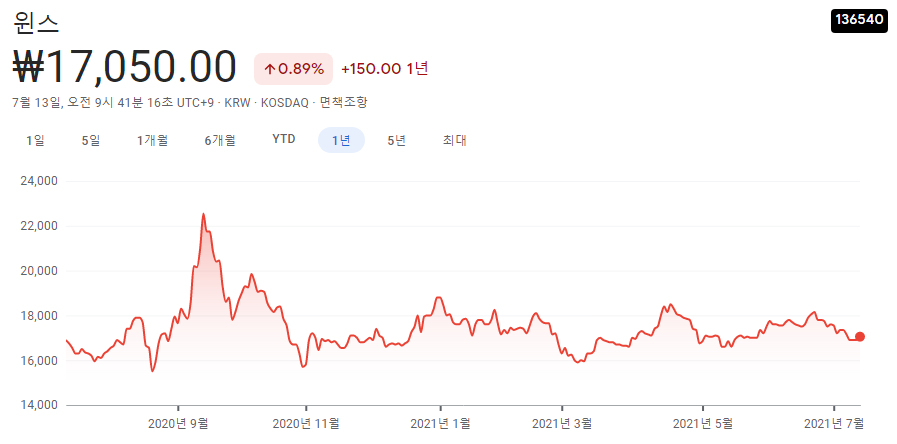897x444 pixels.
Task: Click the 18,000 y-axis label
Action: 38,316
